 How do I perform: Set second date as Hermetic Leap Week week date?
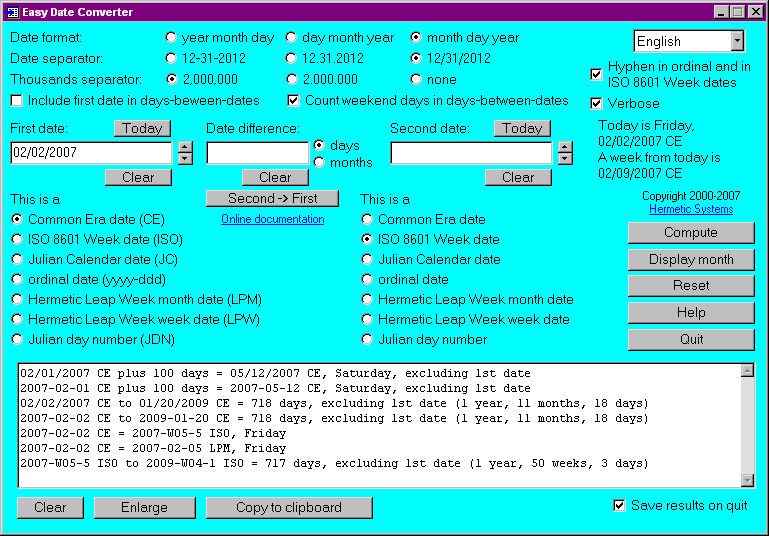[367, 319]
